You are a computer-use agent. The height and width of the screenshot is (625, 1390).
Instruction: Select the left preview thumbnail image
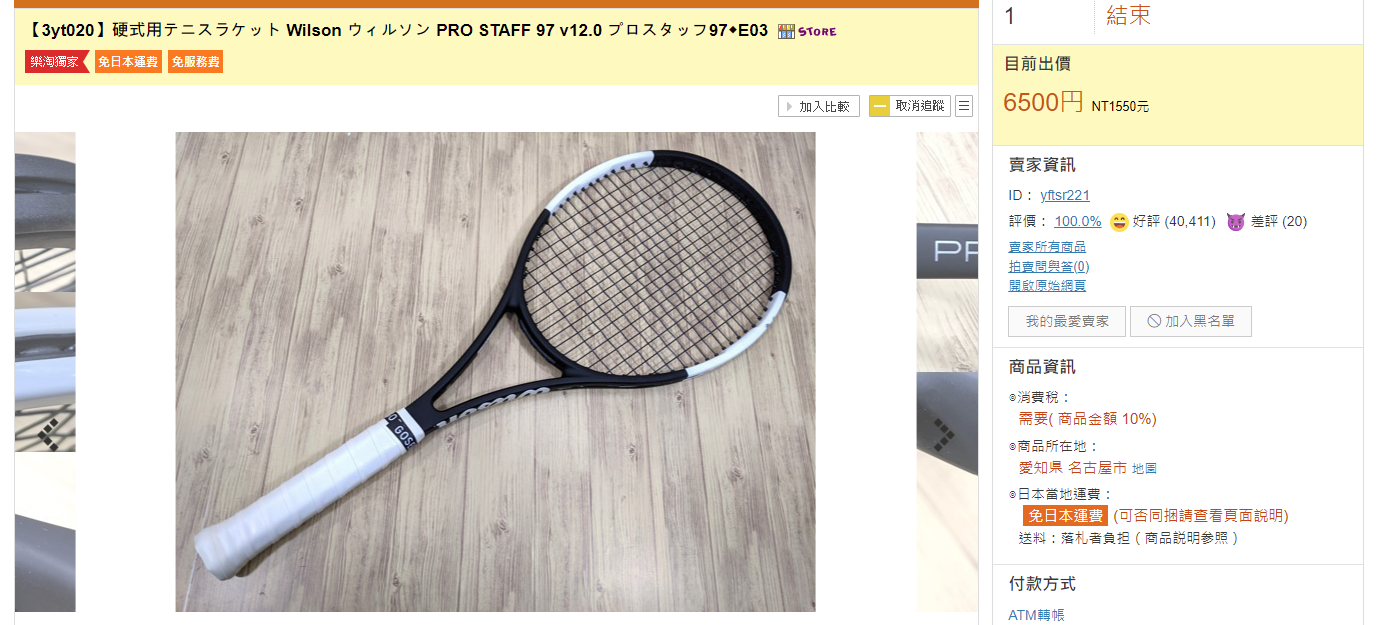[x=45, y=372]
